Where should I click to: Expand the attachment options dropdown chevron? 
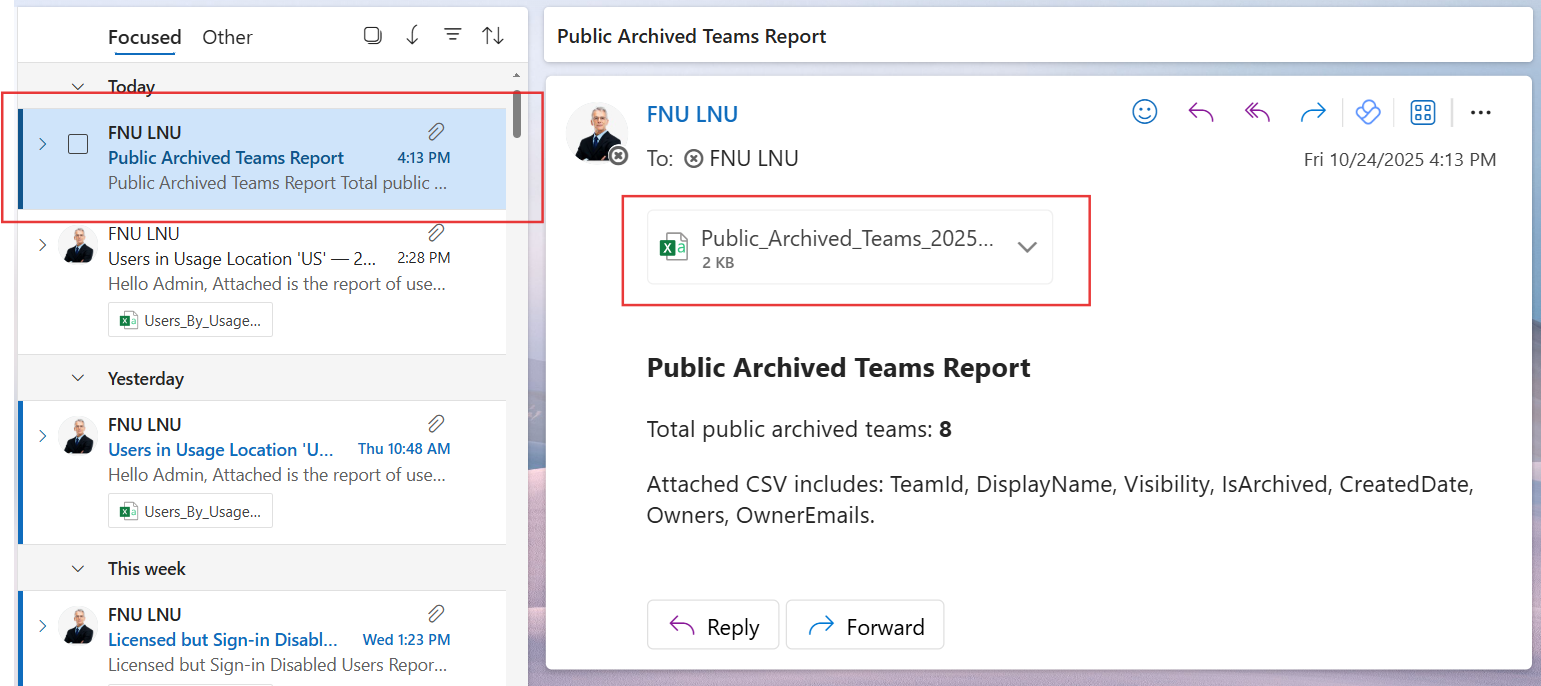pyautogui.click(x=1027, y=247)
